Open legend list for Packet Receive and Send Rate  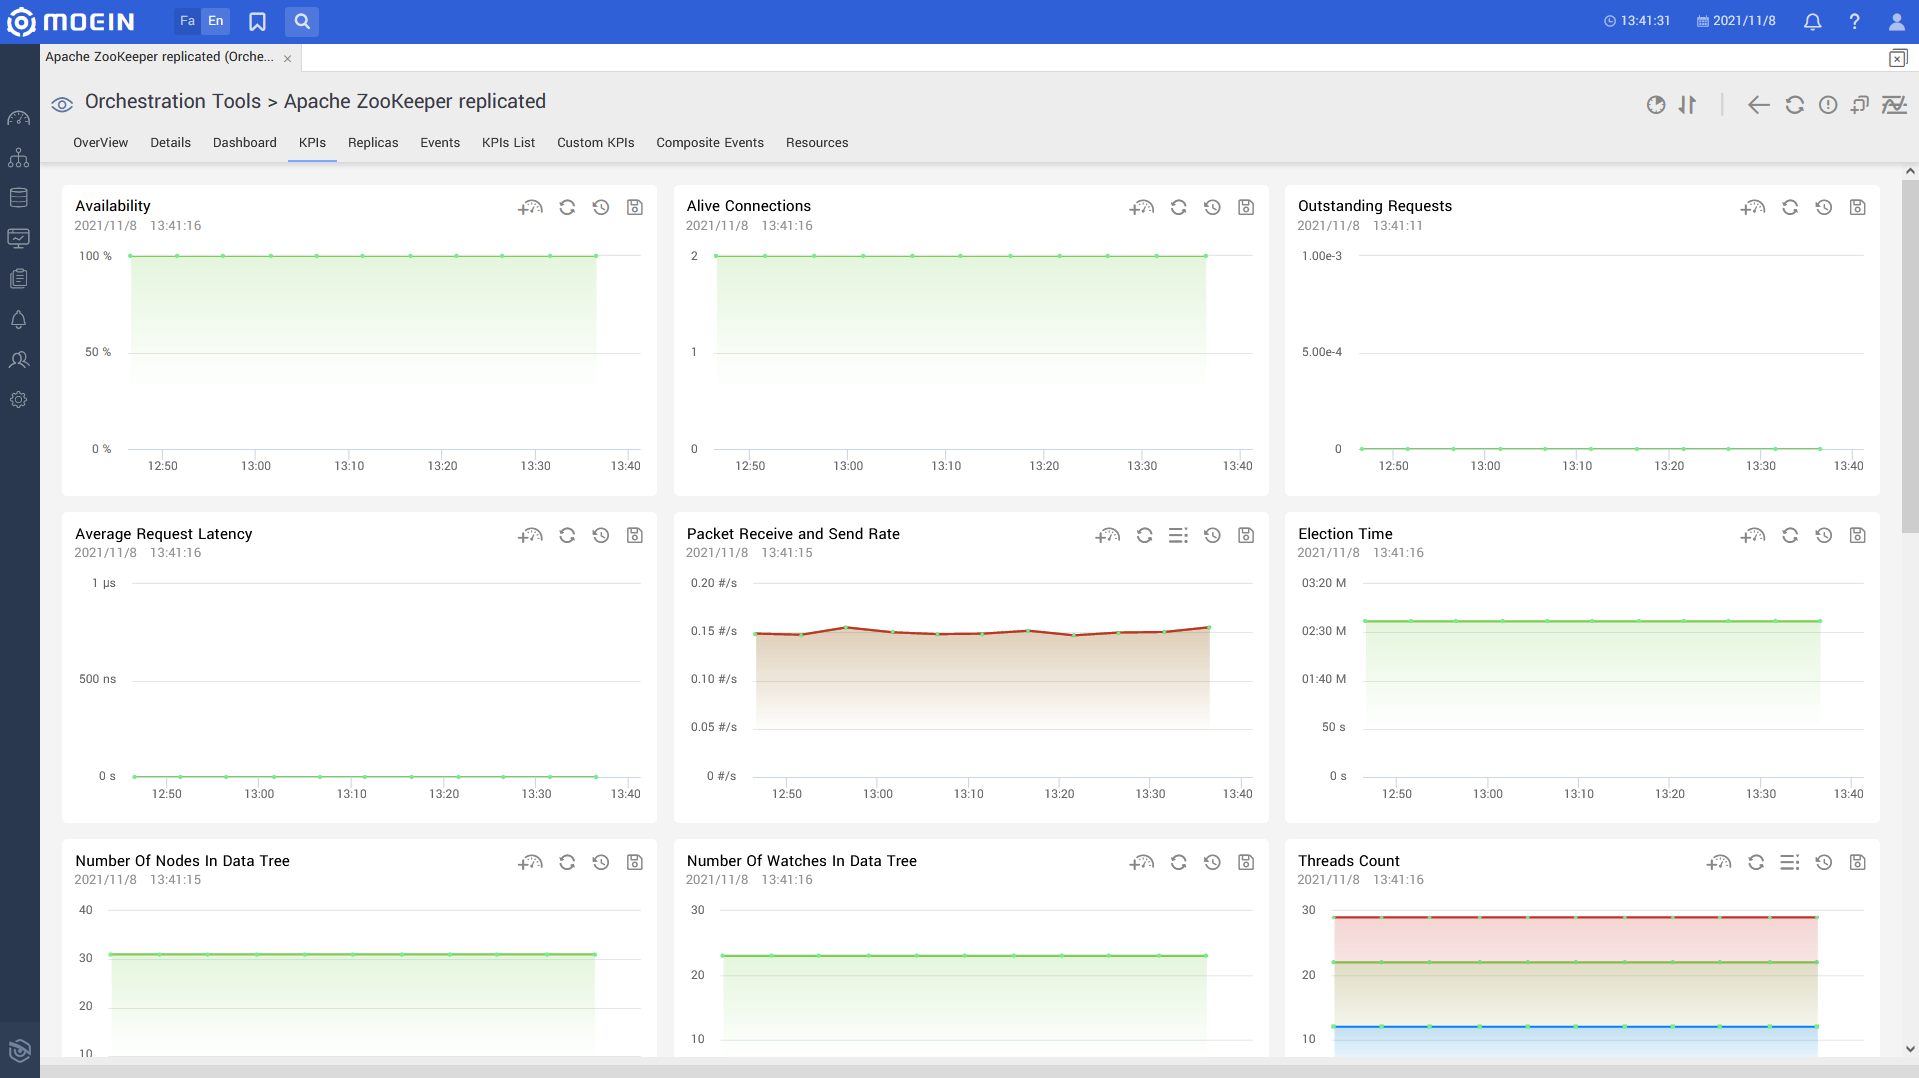pos(1178,535)
